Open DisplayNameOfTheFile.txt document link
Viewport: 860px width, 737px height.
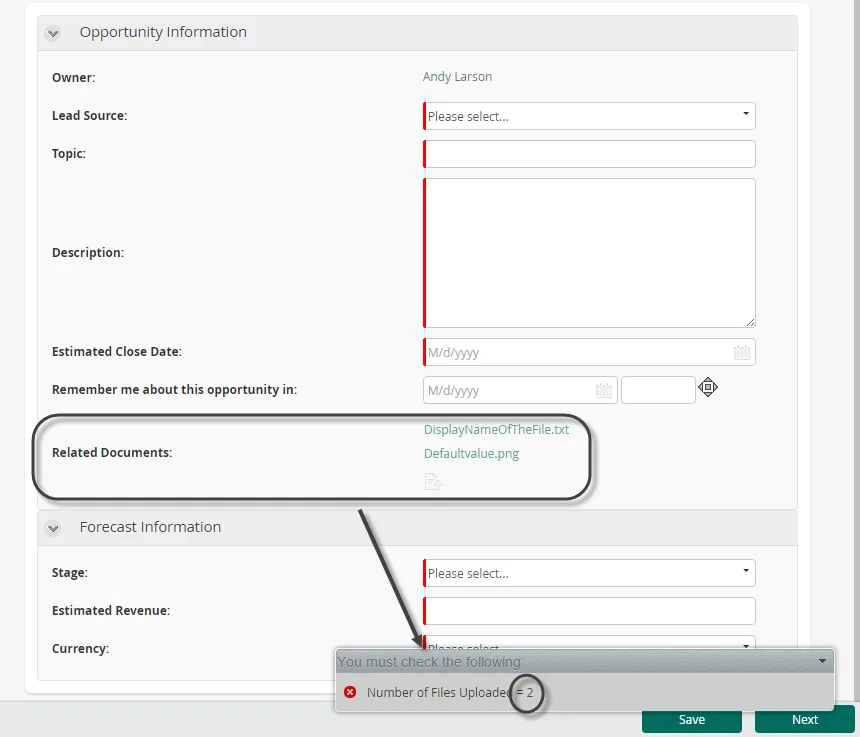(x=496, y=429)
